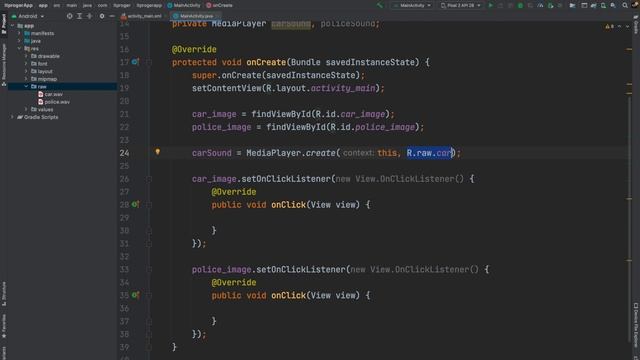Viewport: 640px width, 360px height.
Task: Toggle code fold on line 26
Action: click(x=149, y=179)
